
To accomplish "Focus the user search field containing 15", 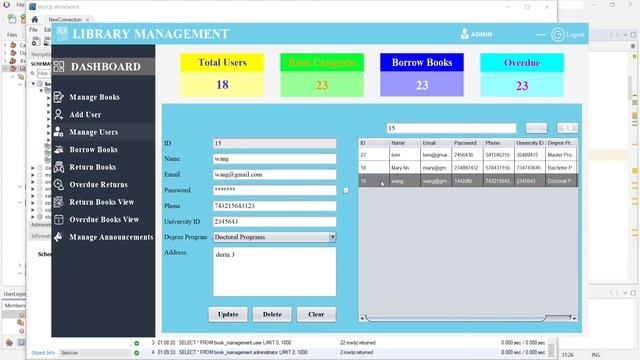I will coord(451,128).
